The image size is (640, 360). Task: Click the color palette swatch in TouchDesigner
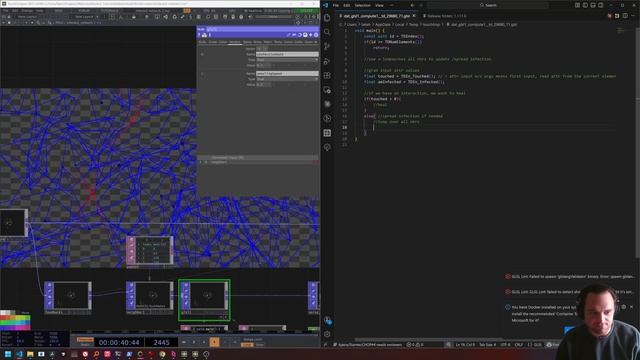[x=15, y=321]
